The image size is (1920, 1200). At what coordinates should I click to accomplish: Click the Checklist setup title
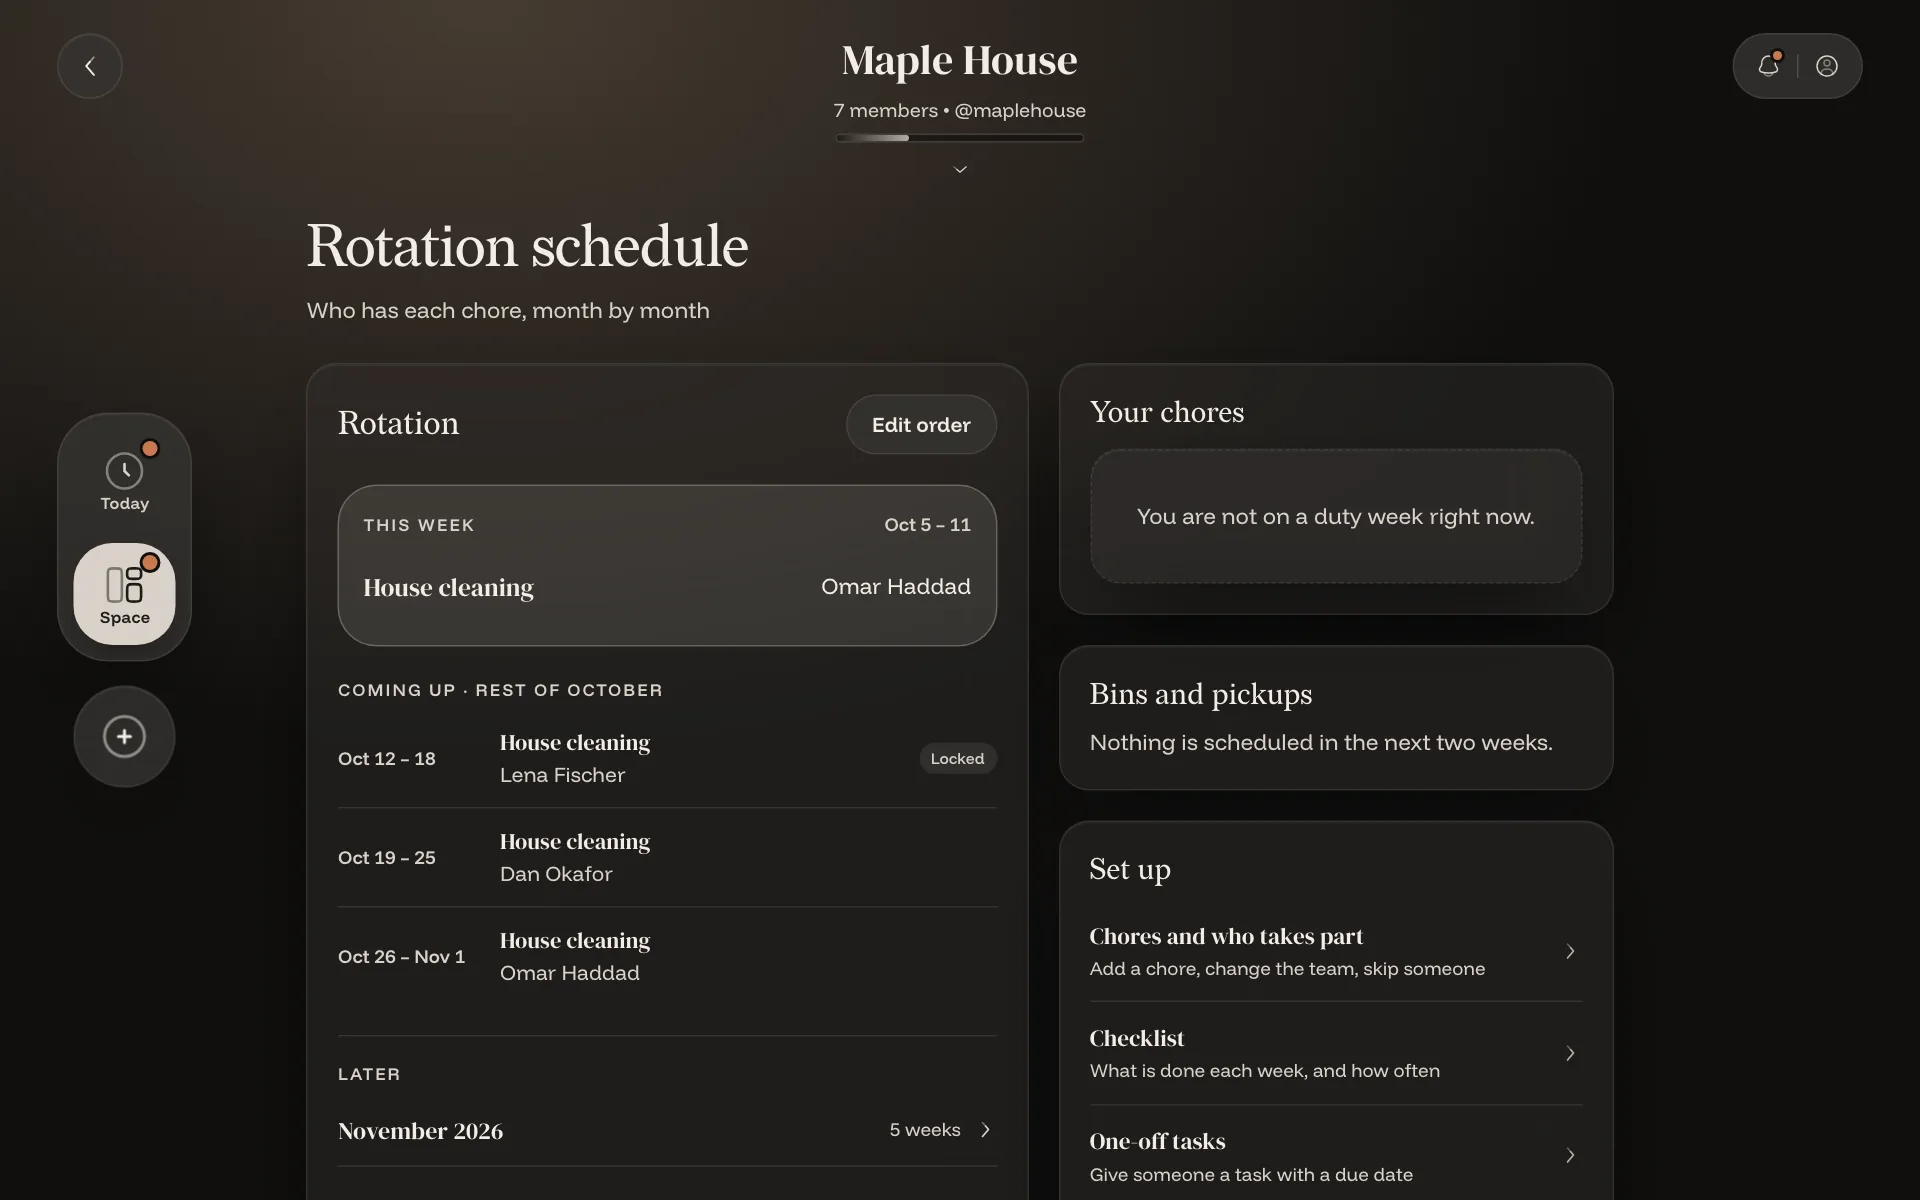point(1137,1039)
